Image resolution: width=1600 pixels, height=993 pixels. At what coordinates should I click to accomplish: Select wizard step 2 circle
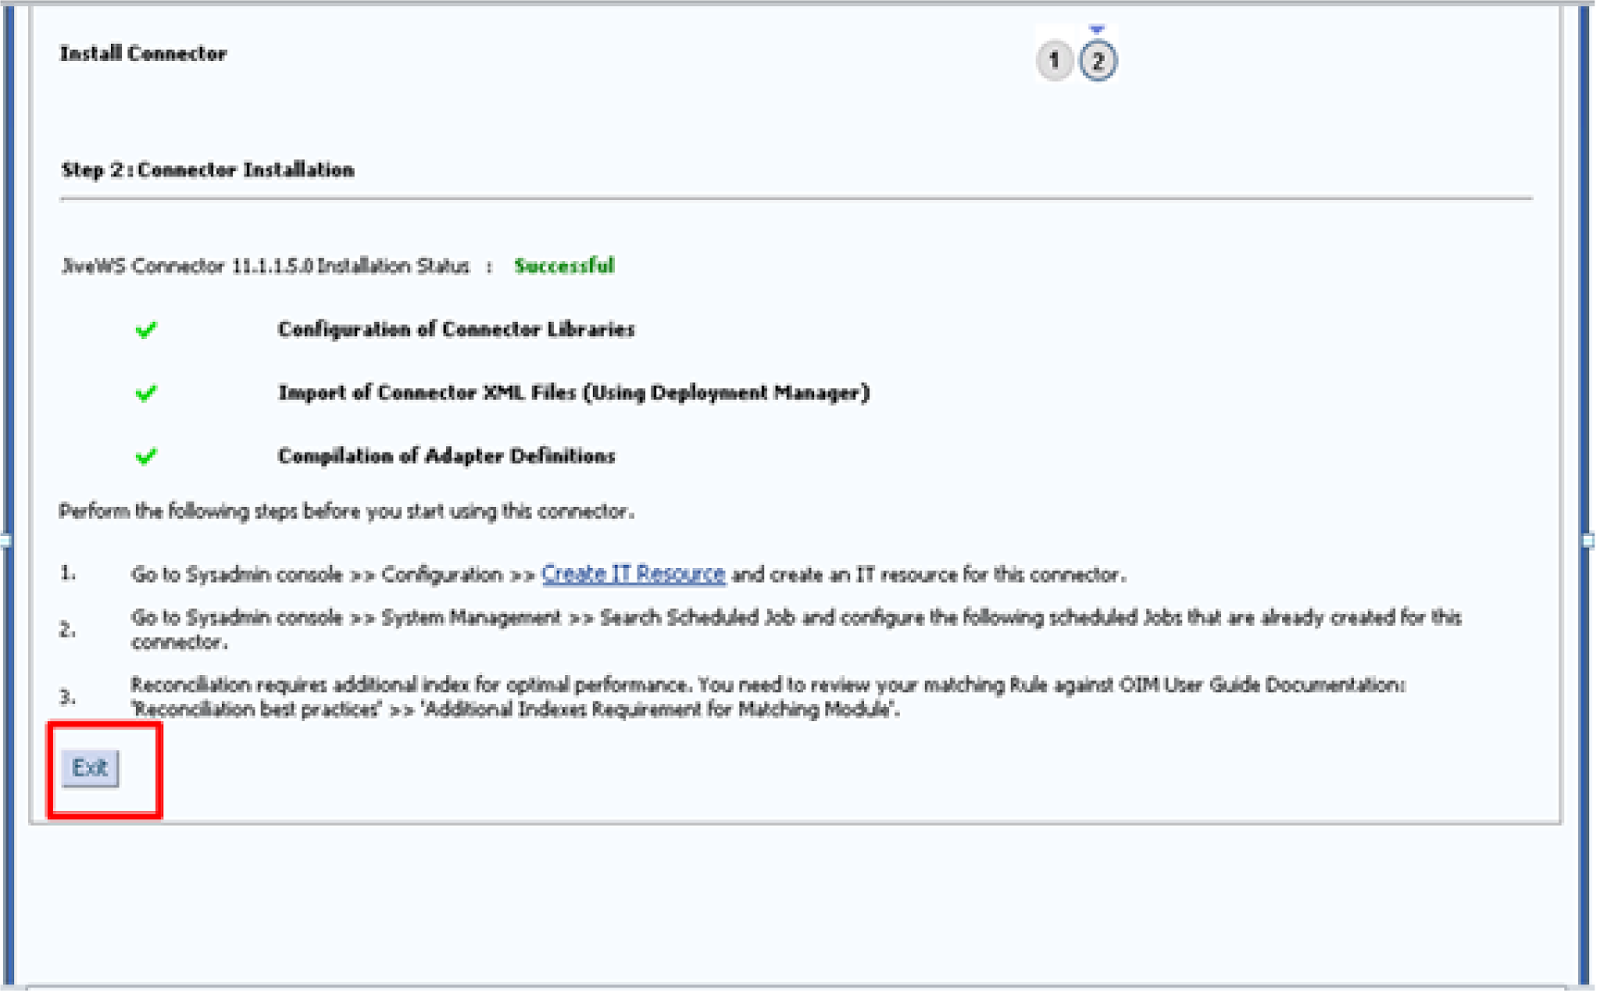pyautogui.click(x=1098, y=61)
